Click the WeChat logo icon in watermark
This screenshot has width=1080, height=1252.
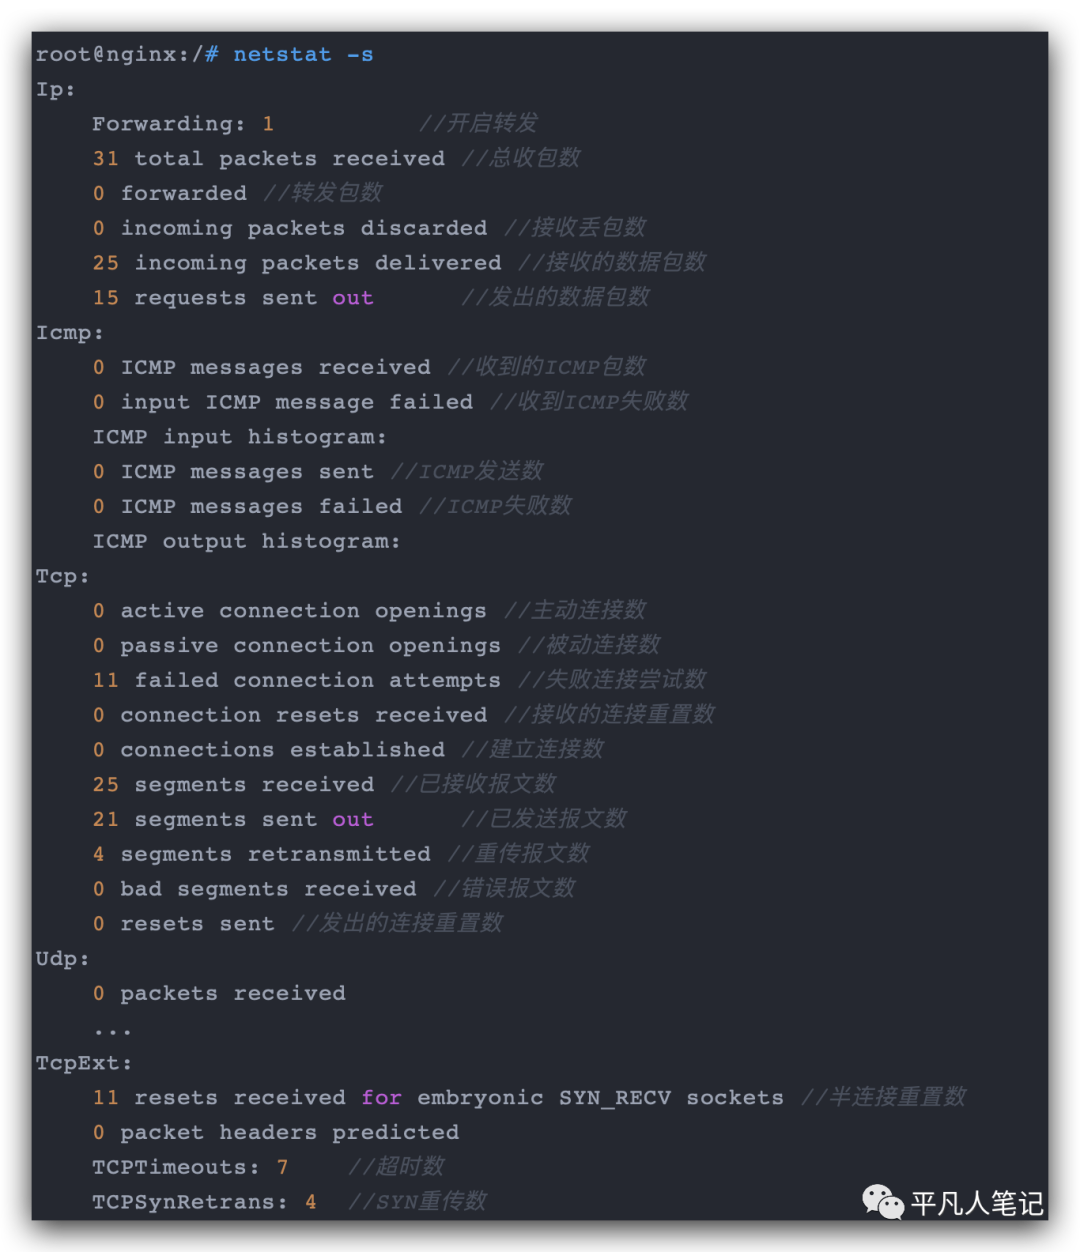[x=883, y=1202]
